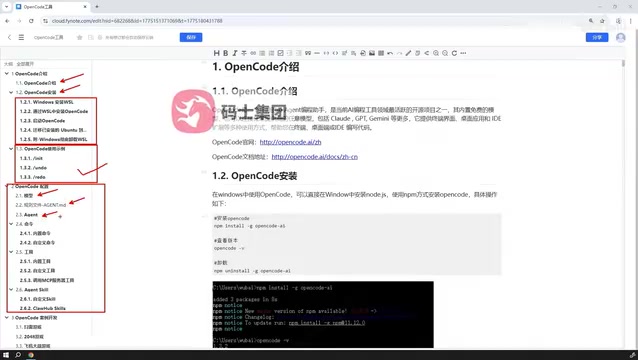Screen dimensions: 638x360
Task: Jump to '1.3.1. /init' outline item
Action: tap(31, 158)
